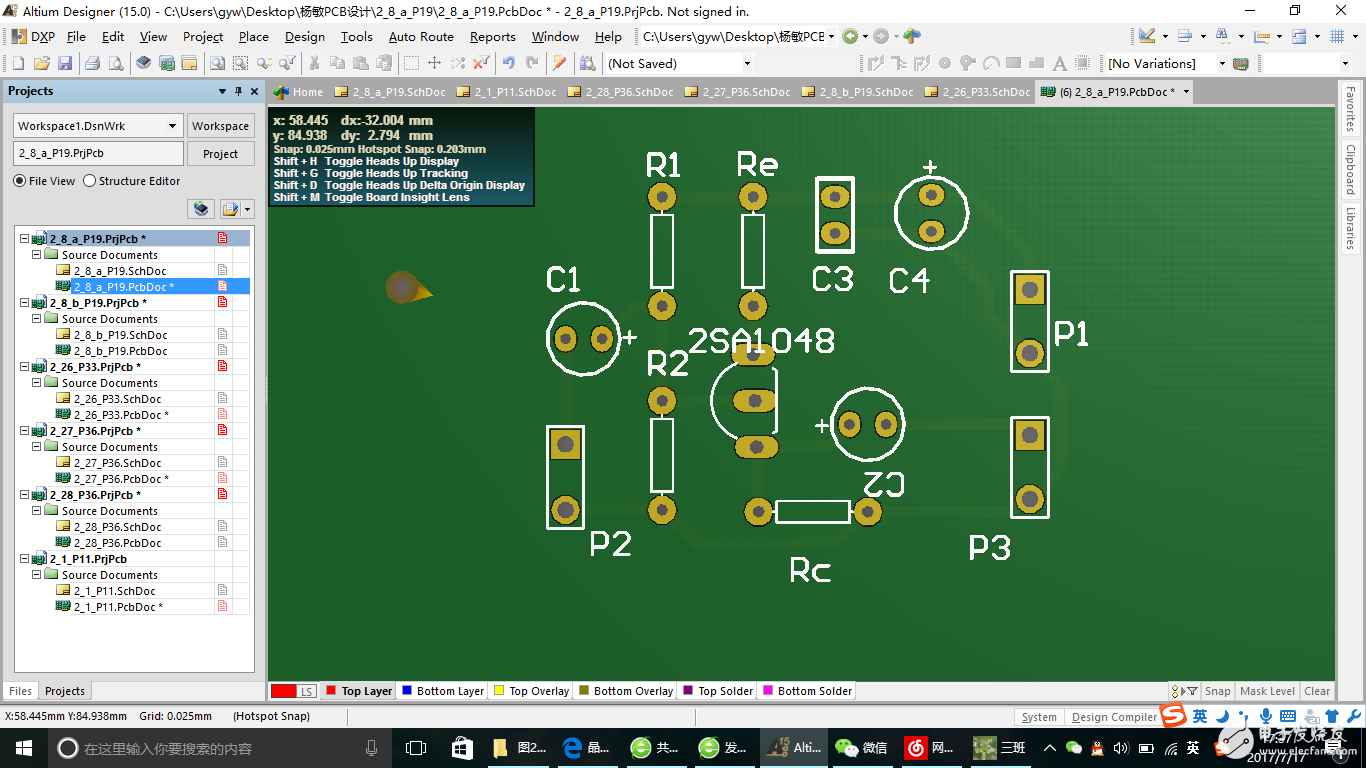The image size is (1366, 768).
Task: Click the Move Selection cross-arrow icon
Action: tap(435, 63)
